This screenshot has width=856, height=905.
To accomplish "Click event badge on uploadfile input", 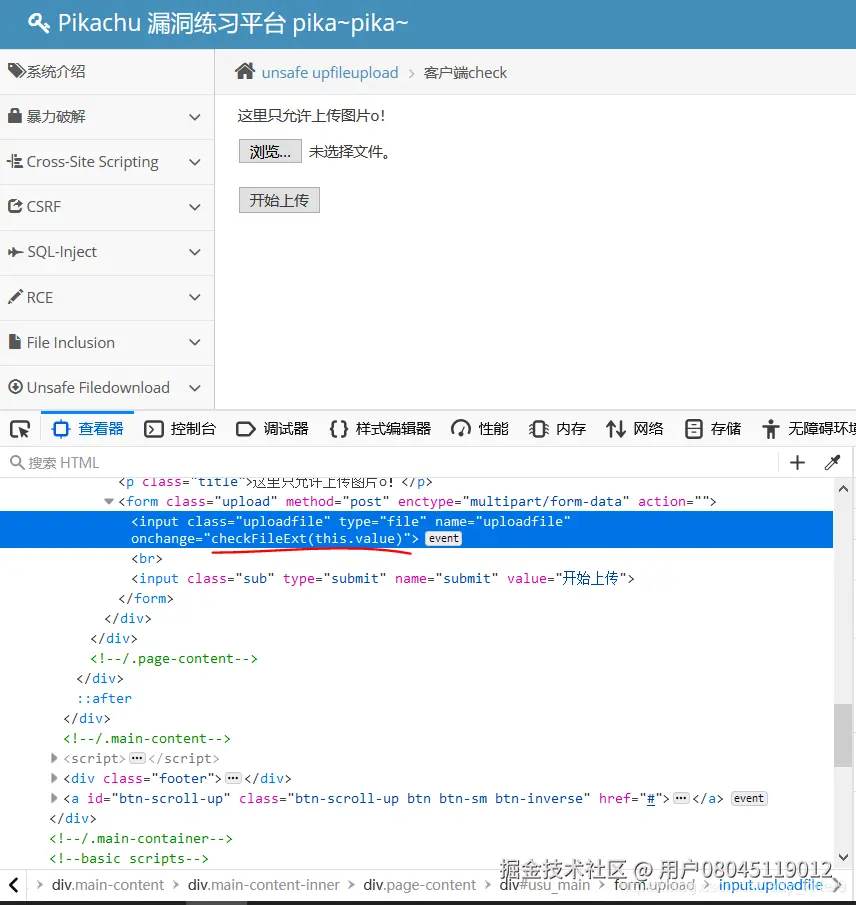I will point(443,538).
